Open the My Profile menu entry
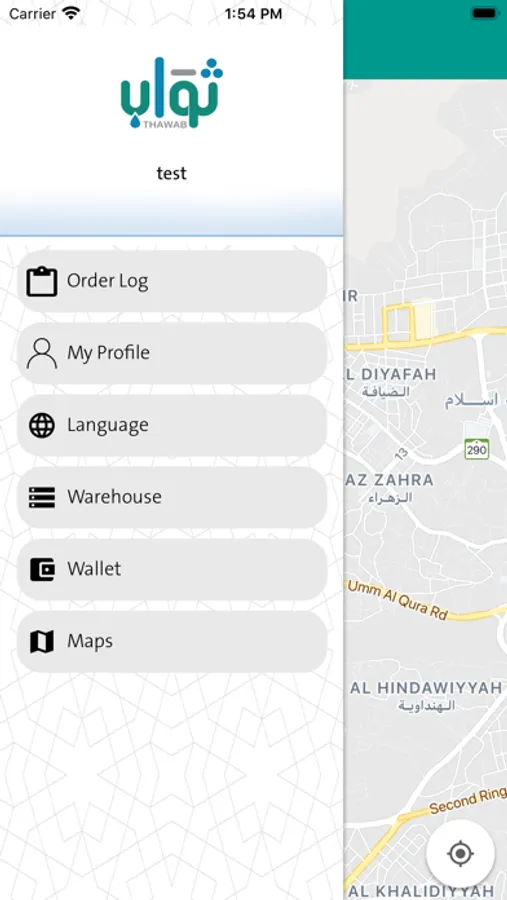The image size is (507, 900). pos(172,353)
